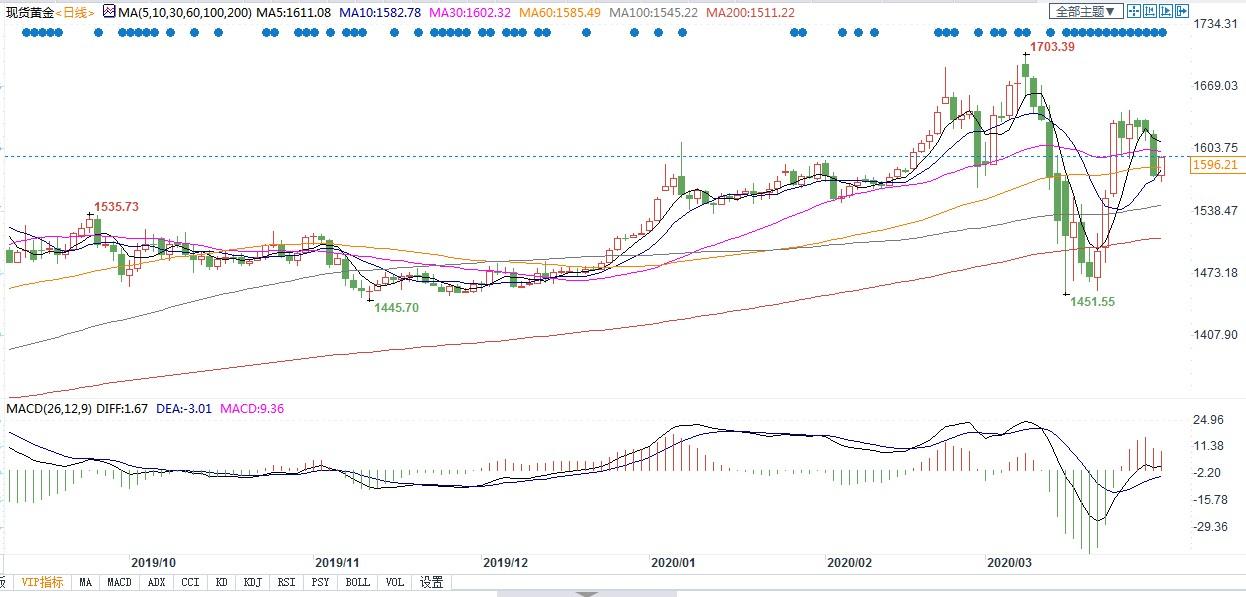Click the 1535.73 peak price label
This screenshot has height=597, width=1246.
click(x=116, y=206)
